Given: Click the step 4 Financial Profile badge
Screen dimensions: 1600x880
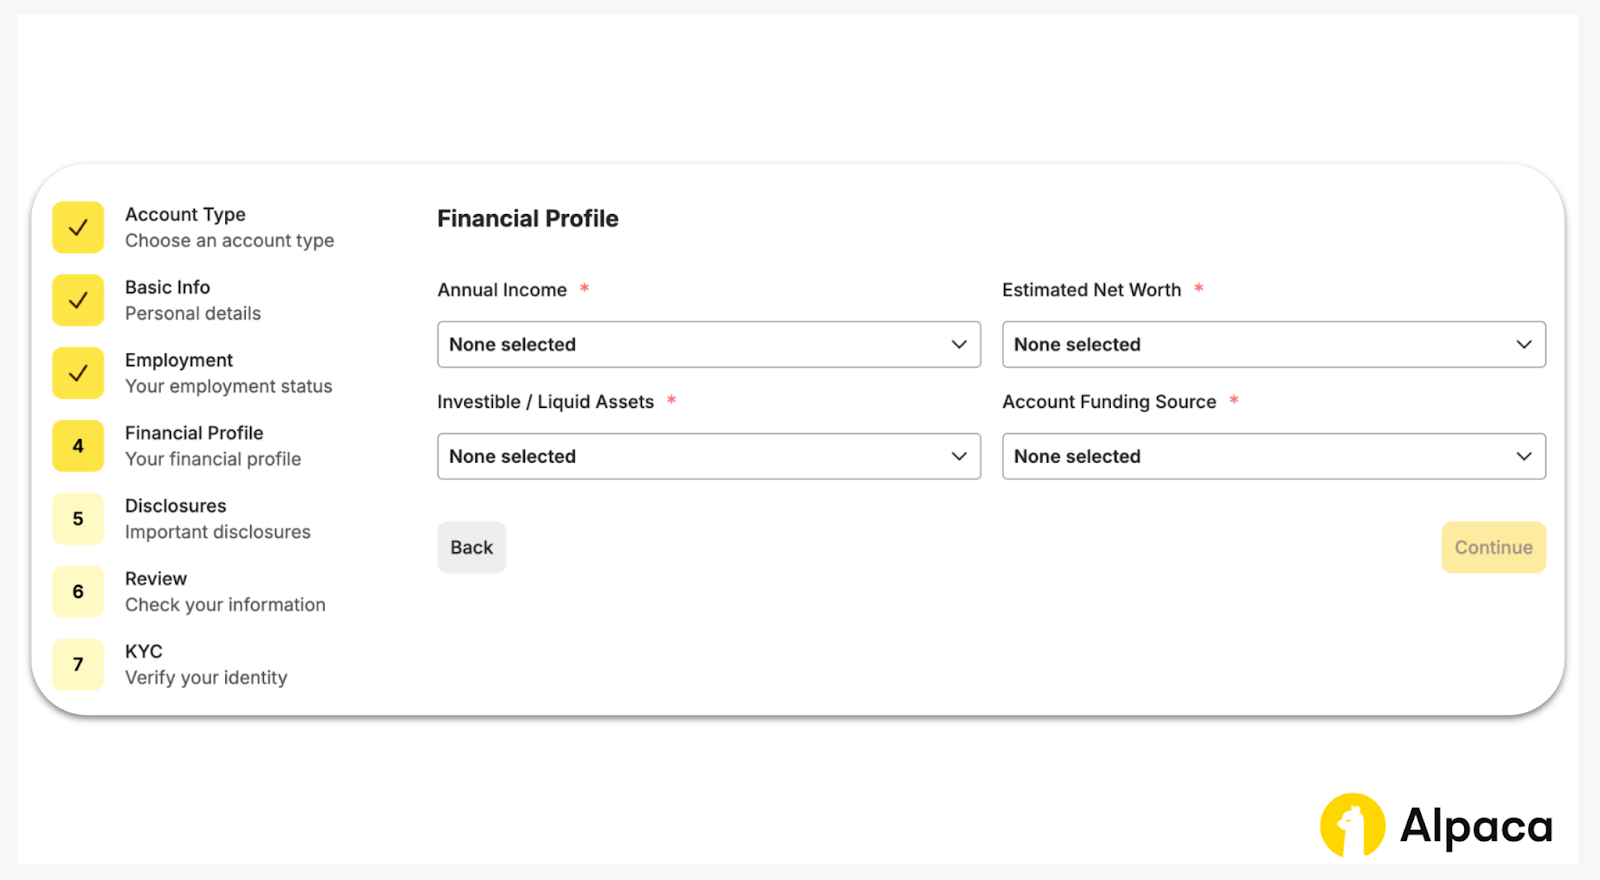Looking at the screenshot, I should pyautogui.click(x=78, y=446).
